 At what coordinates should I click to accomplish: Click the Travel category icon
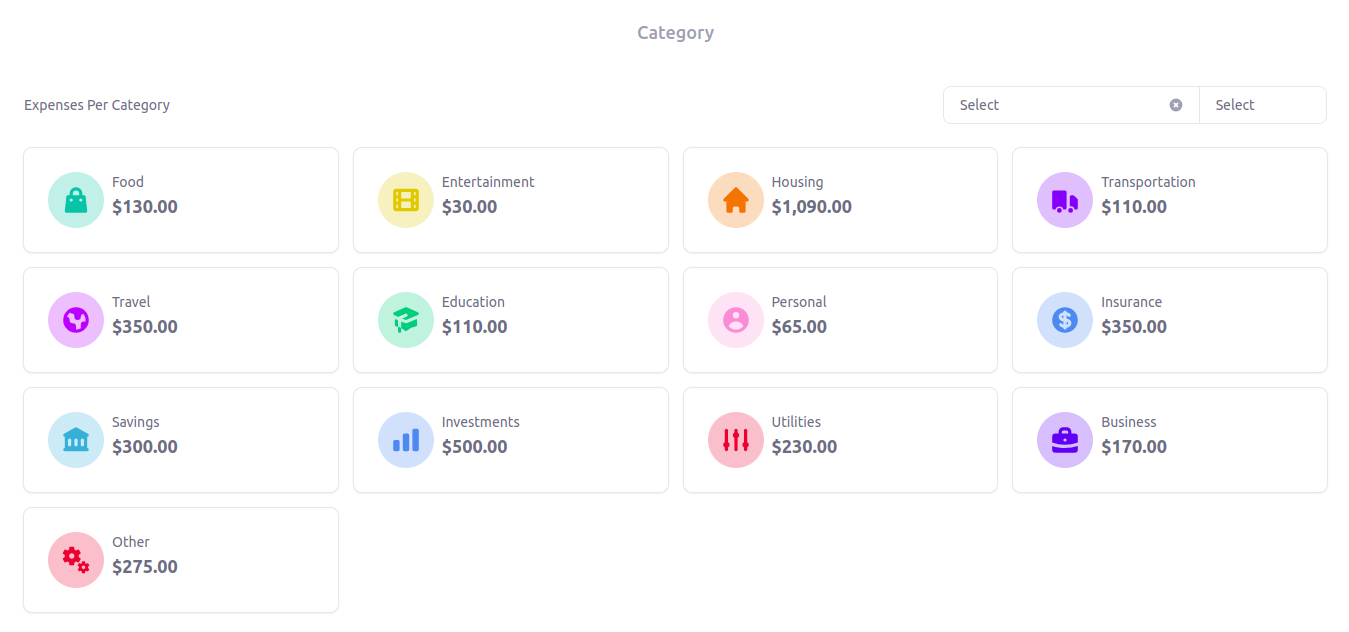(x=76, y=320)
